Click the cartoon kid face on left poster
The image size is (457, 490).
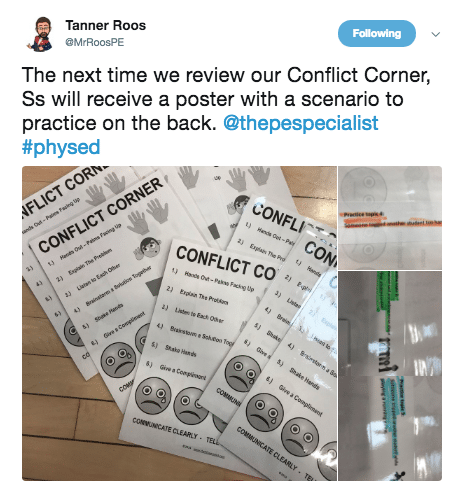(148, 247)
